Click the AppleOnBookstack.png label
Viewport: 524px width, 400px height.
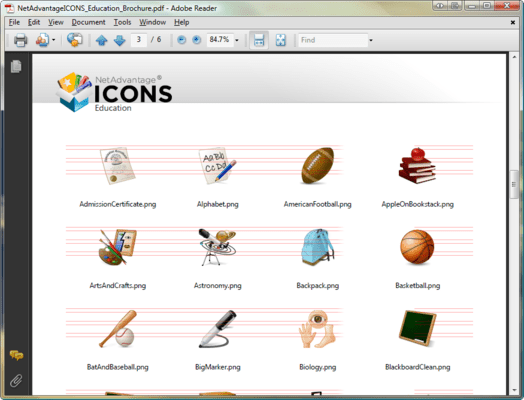click(x=417, y=204)
